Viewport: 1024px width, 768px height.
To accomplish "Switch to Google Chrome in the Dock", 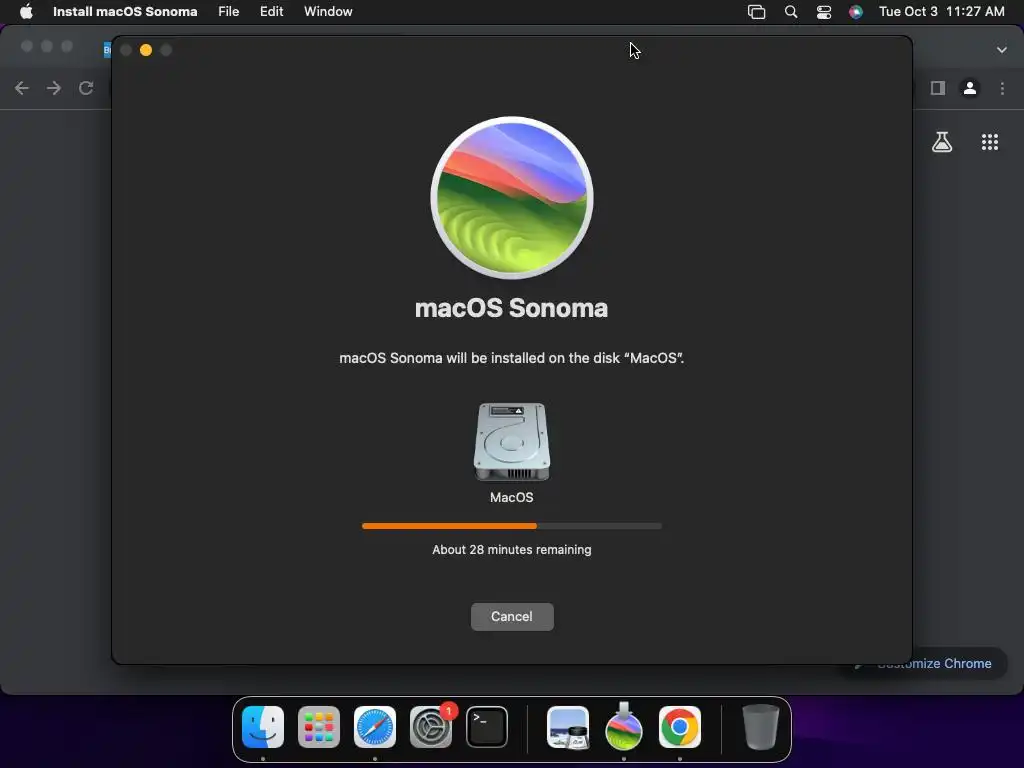I will (x=680, y=727).
